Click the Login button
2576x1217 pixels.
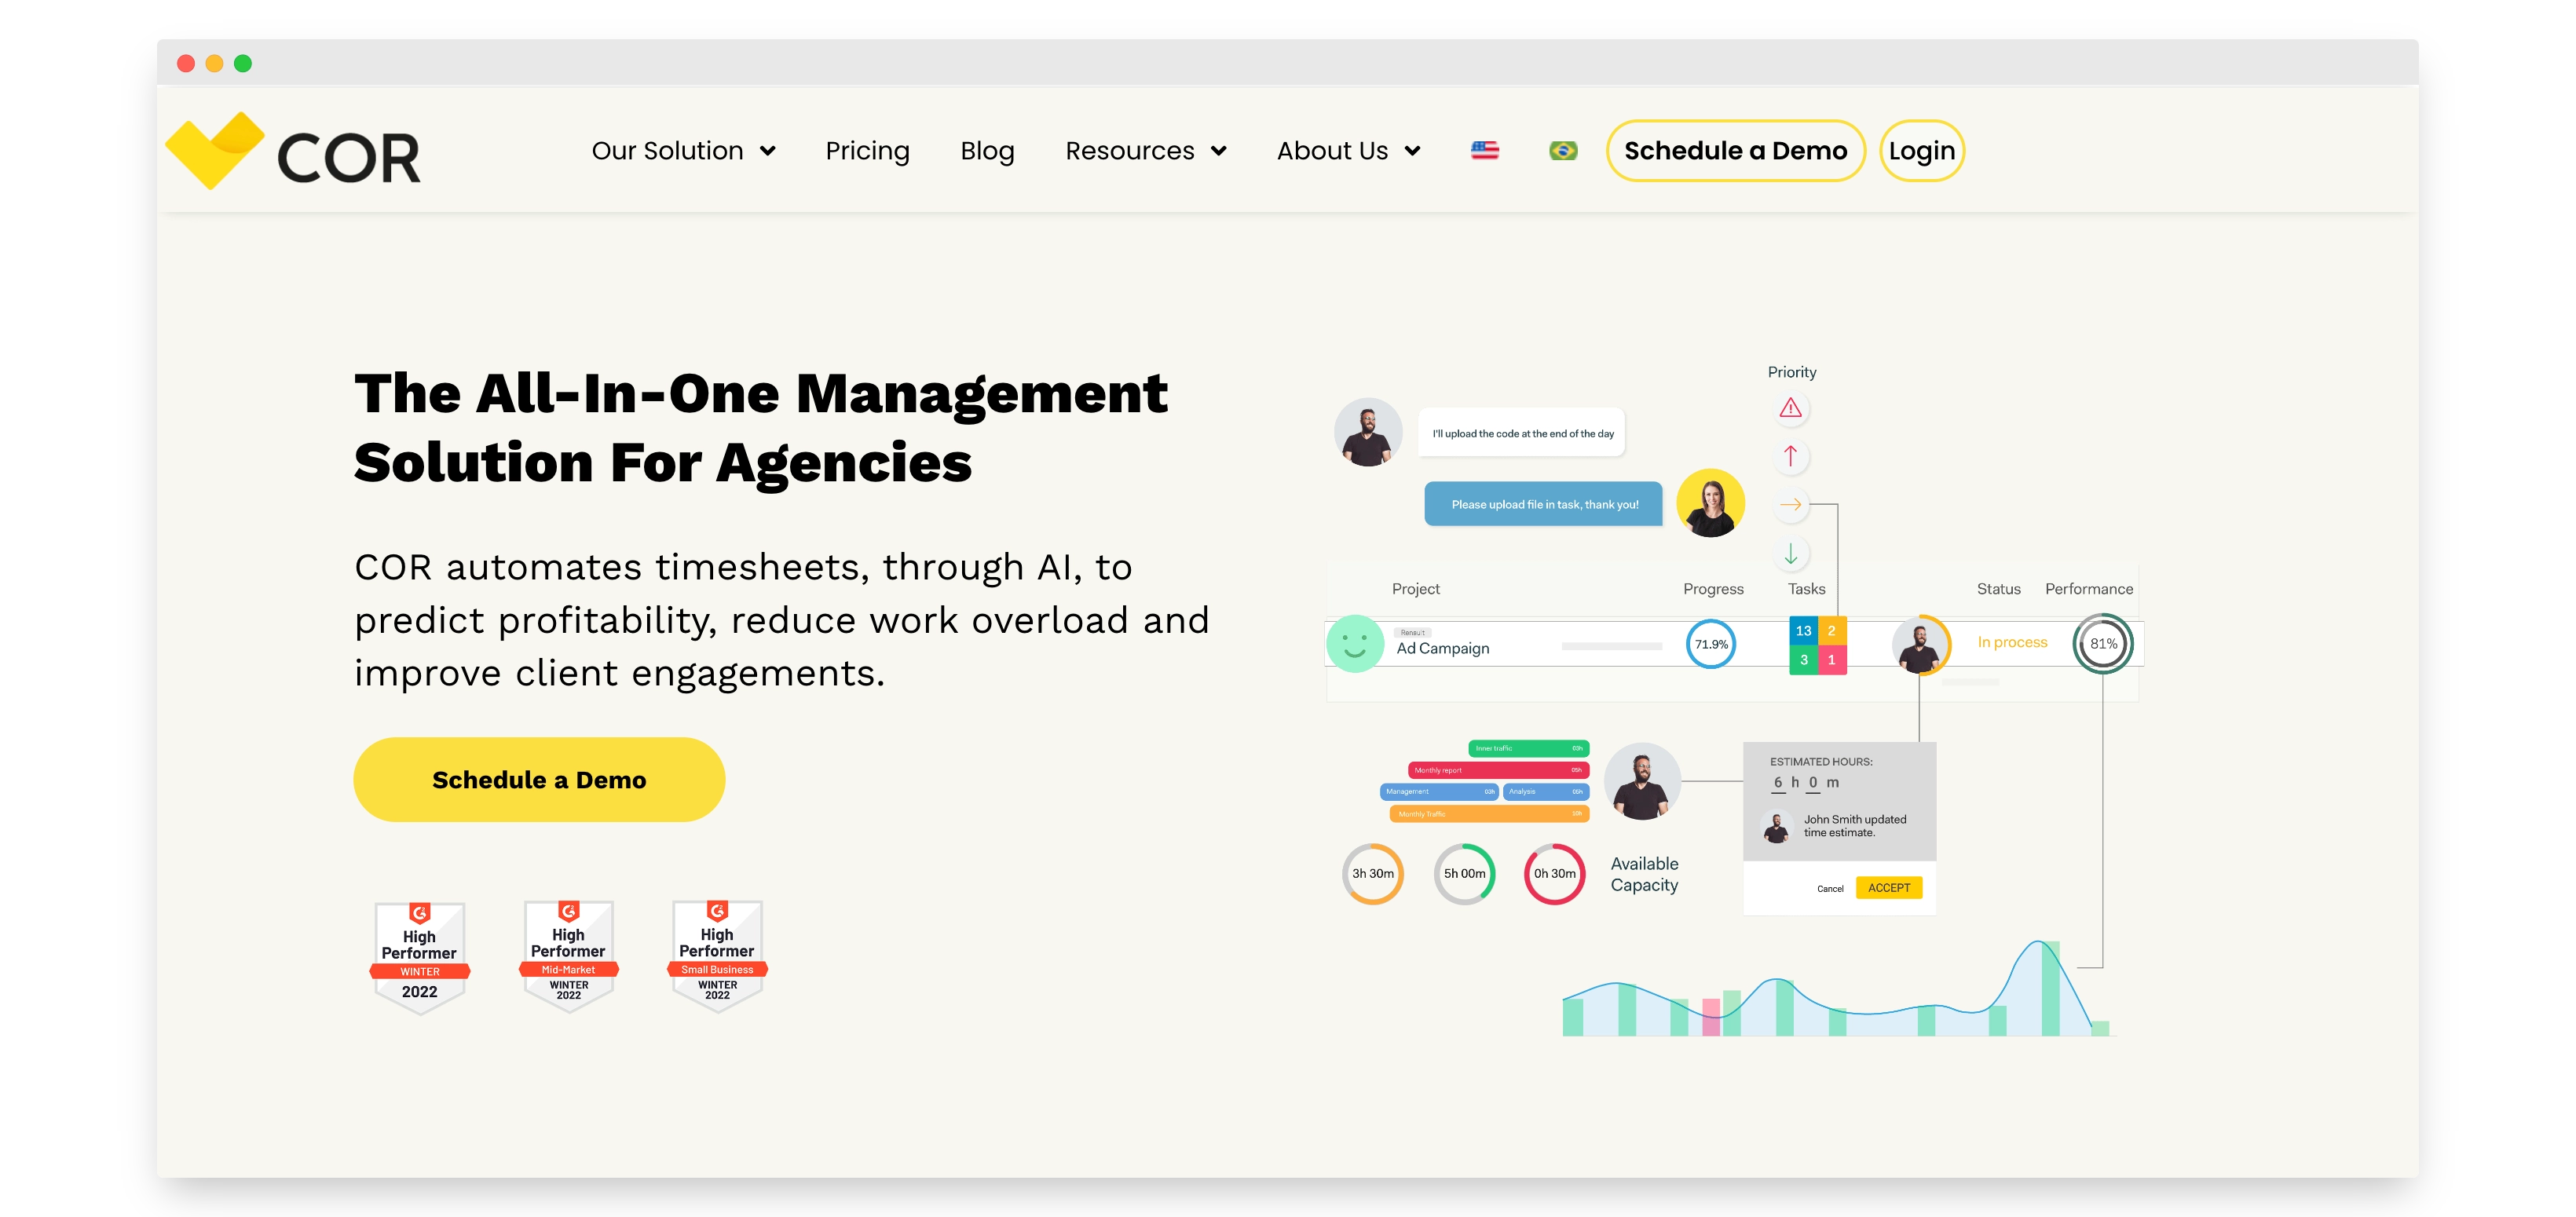[x=1921, y=151]
